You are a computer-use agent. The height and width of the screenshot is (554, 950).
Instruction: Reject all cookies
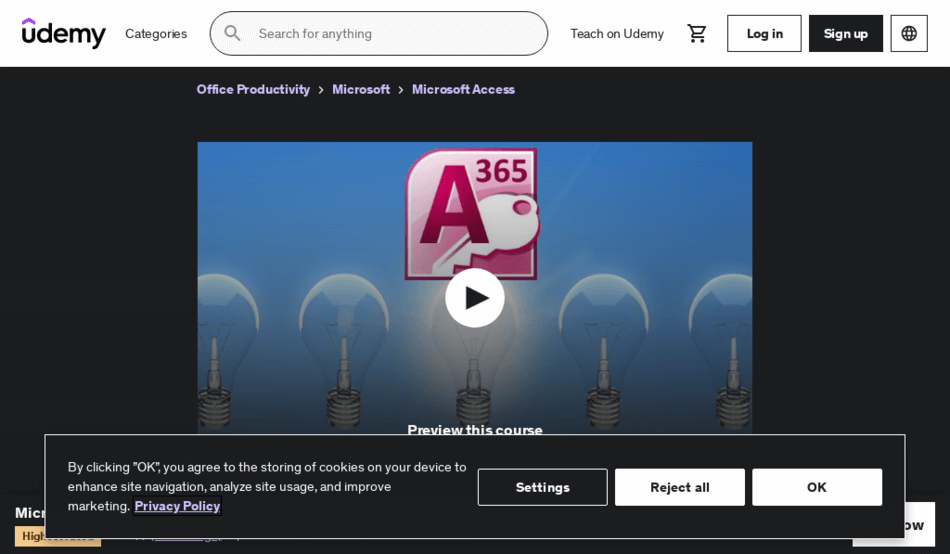coord(680,487)
